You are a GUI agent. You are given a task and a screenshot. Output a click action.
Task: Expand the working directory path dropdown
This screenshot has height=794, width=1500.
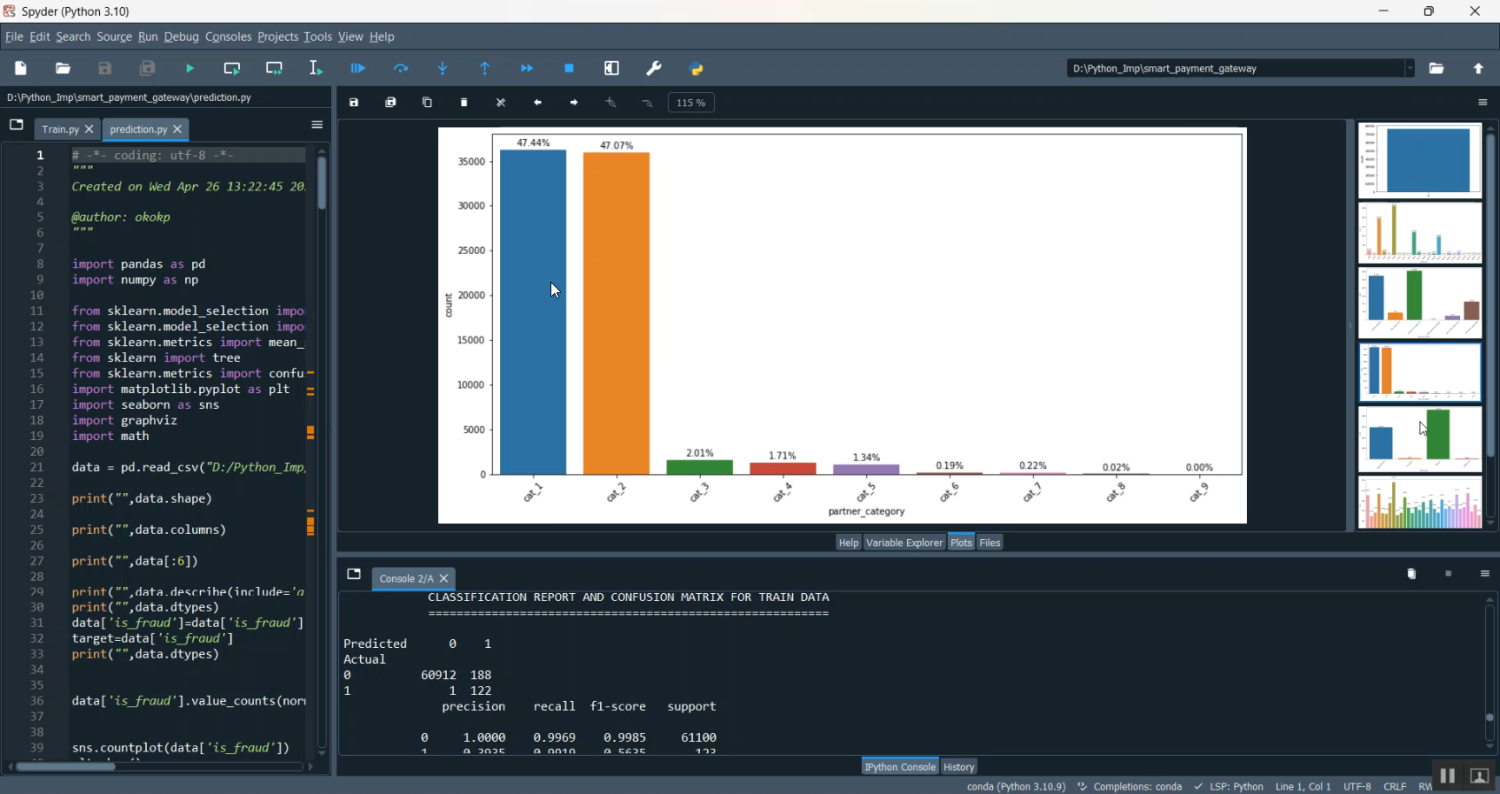point(1410,68)
